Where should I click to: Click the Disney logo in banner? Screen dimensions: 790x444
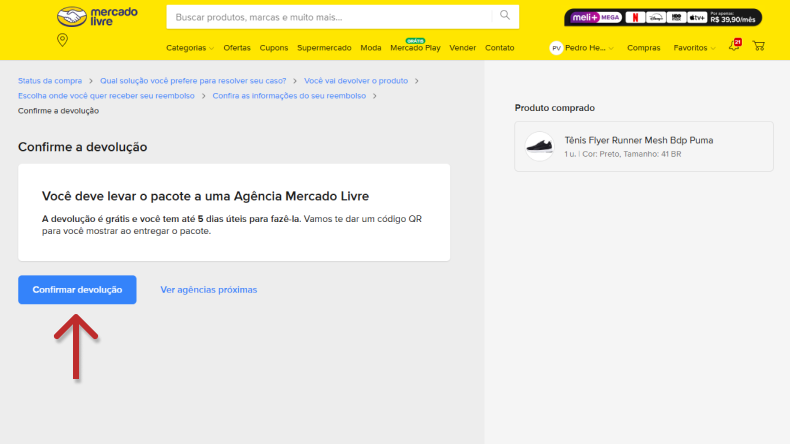pos(655,18)
